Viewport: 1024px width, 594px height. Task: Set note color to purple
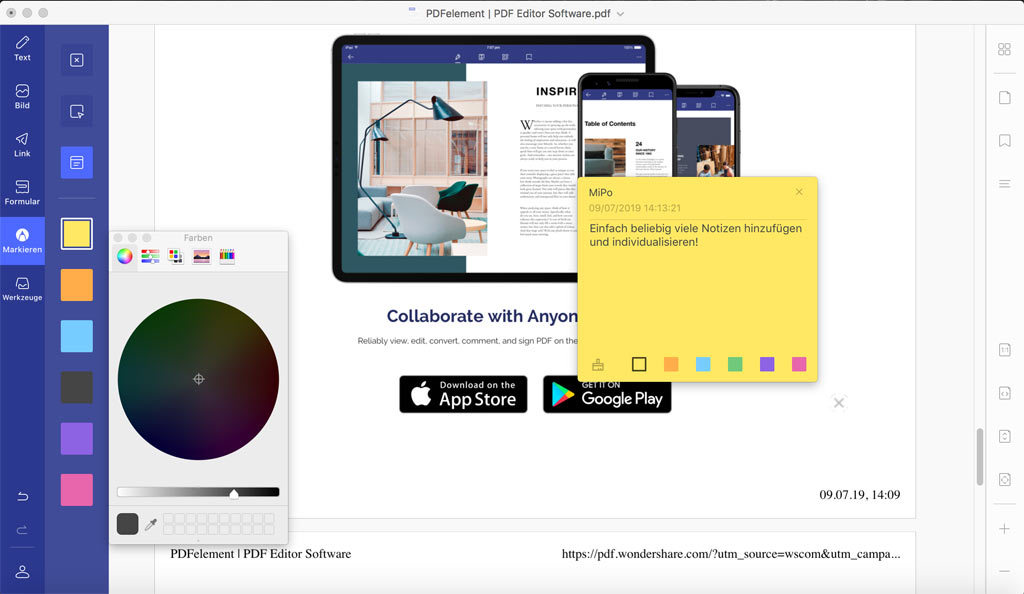(767, 364)
